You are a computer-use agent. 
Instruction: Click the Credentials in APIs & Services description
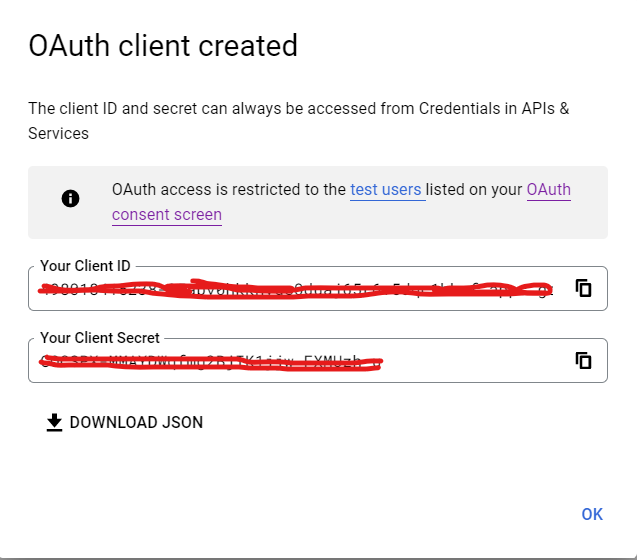pyautogui.click(x=298, y=108)
